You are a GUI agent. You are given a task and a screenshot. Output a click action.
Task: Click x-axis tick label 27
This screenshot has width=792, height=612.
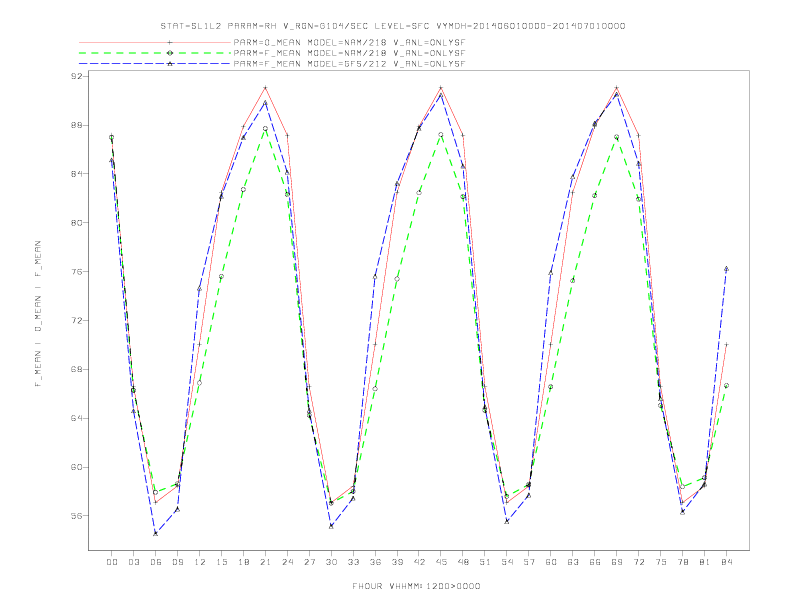pos(309,562)
